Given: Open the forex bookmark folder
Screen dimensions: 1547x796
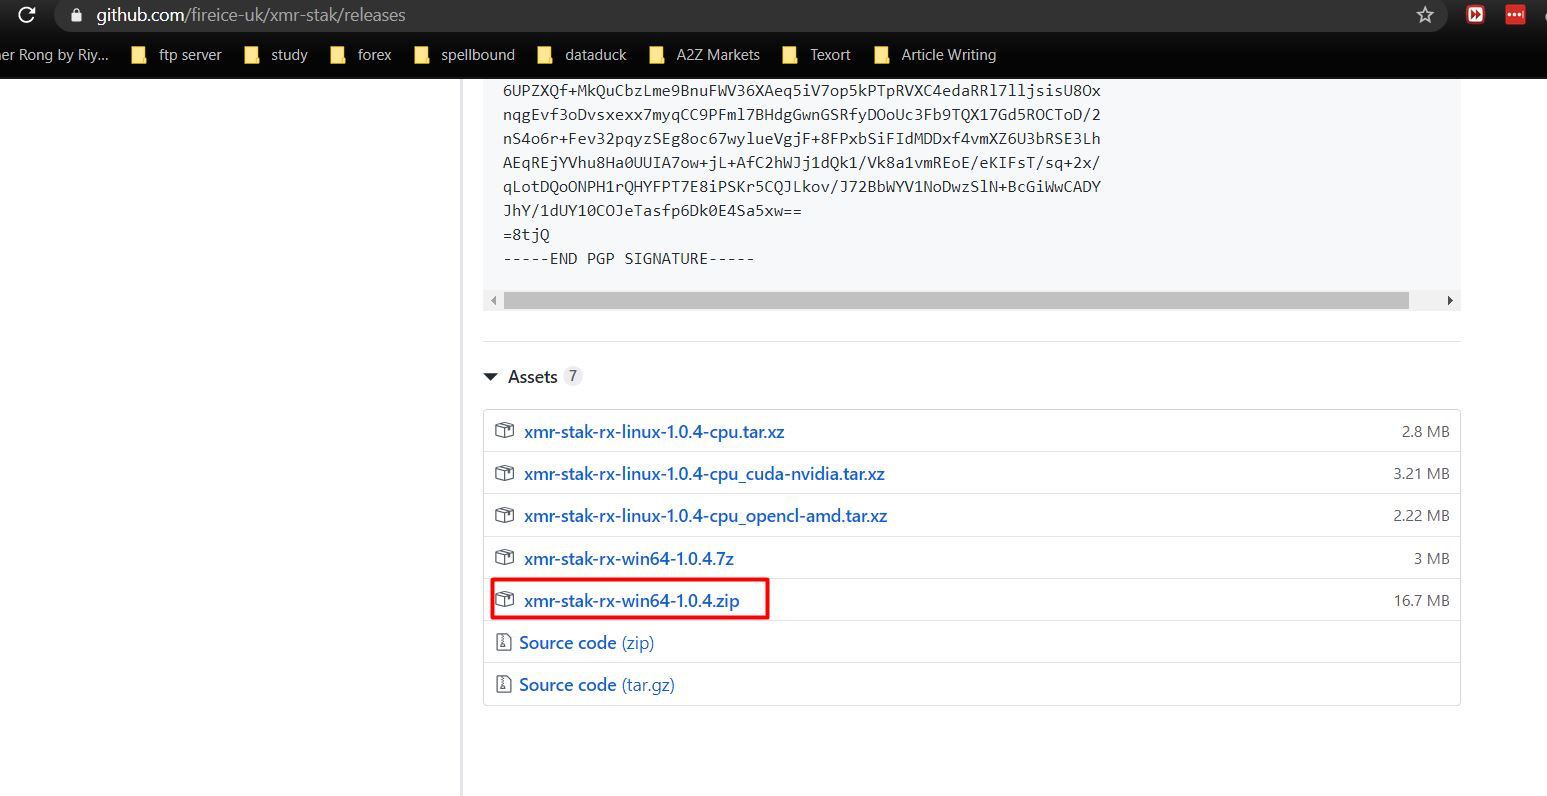Looking at the screenshot, I should [x=361, y=55].
